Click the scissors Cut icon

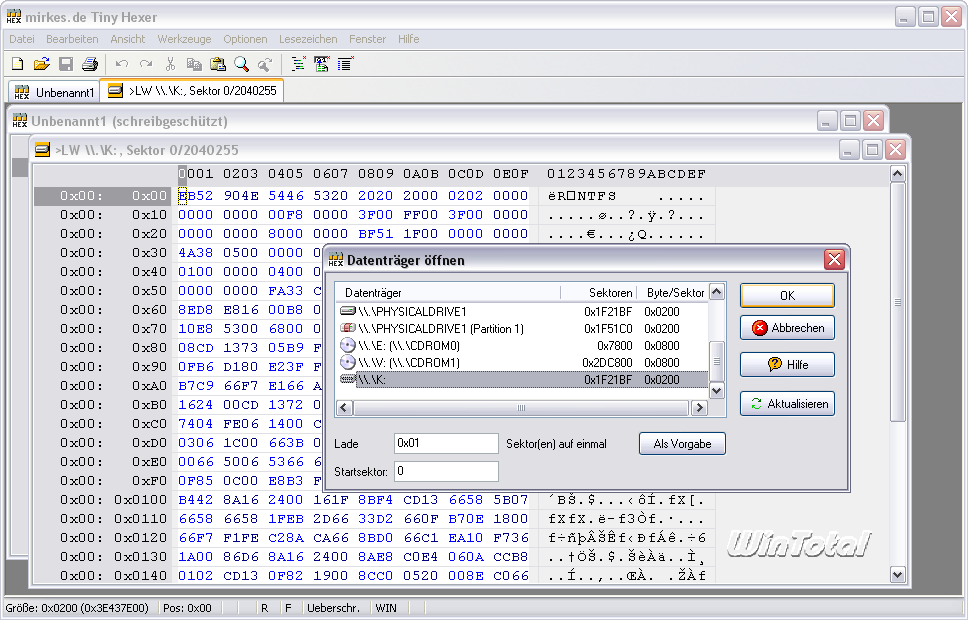click(x=170, y=64)
